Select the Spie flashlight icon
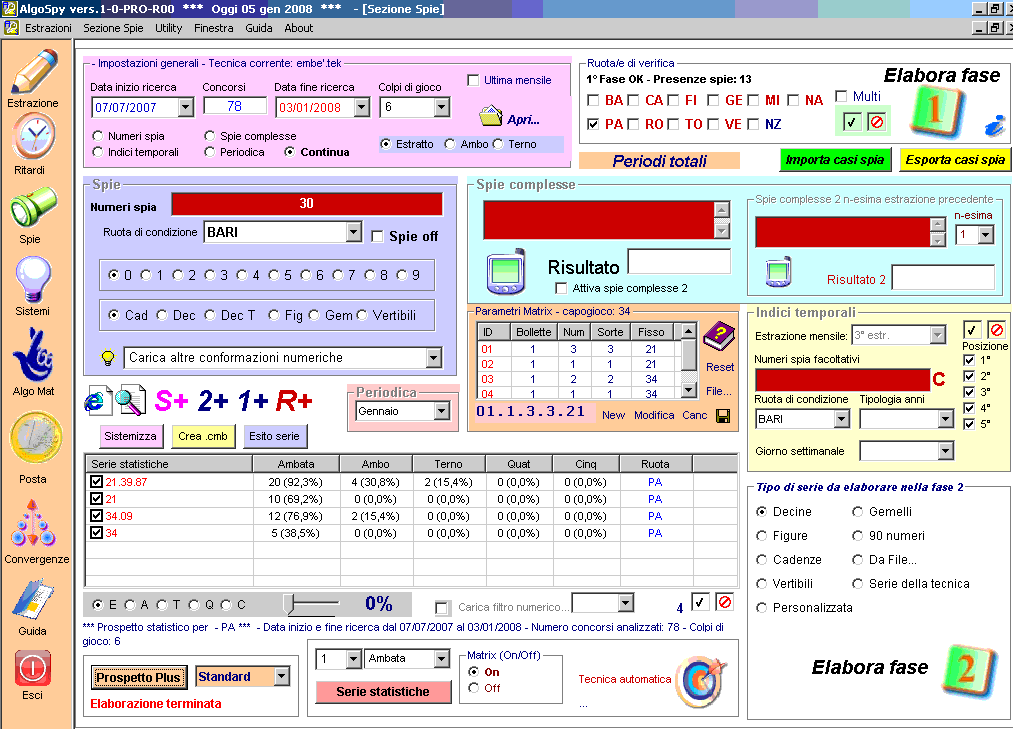The height and width of the screenshot is (729, 1013). [33, 206]
